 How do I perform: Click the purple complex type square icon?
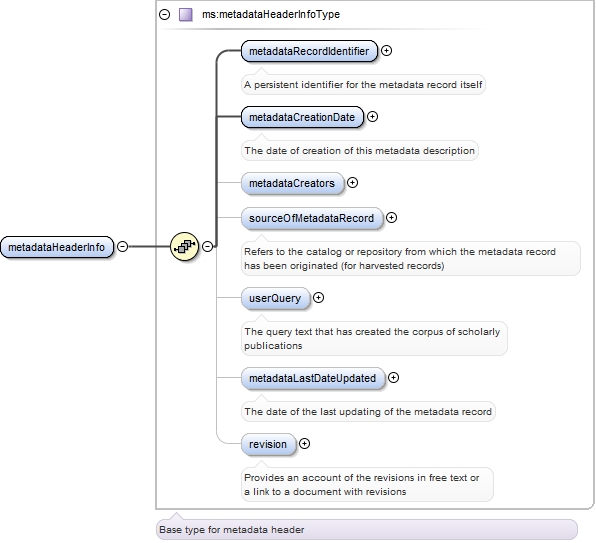click(186, 14)
